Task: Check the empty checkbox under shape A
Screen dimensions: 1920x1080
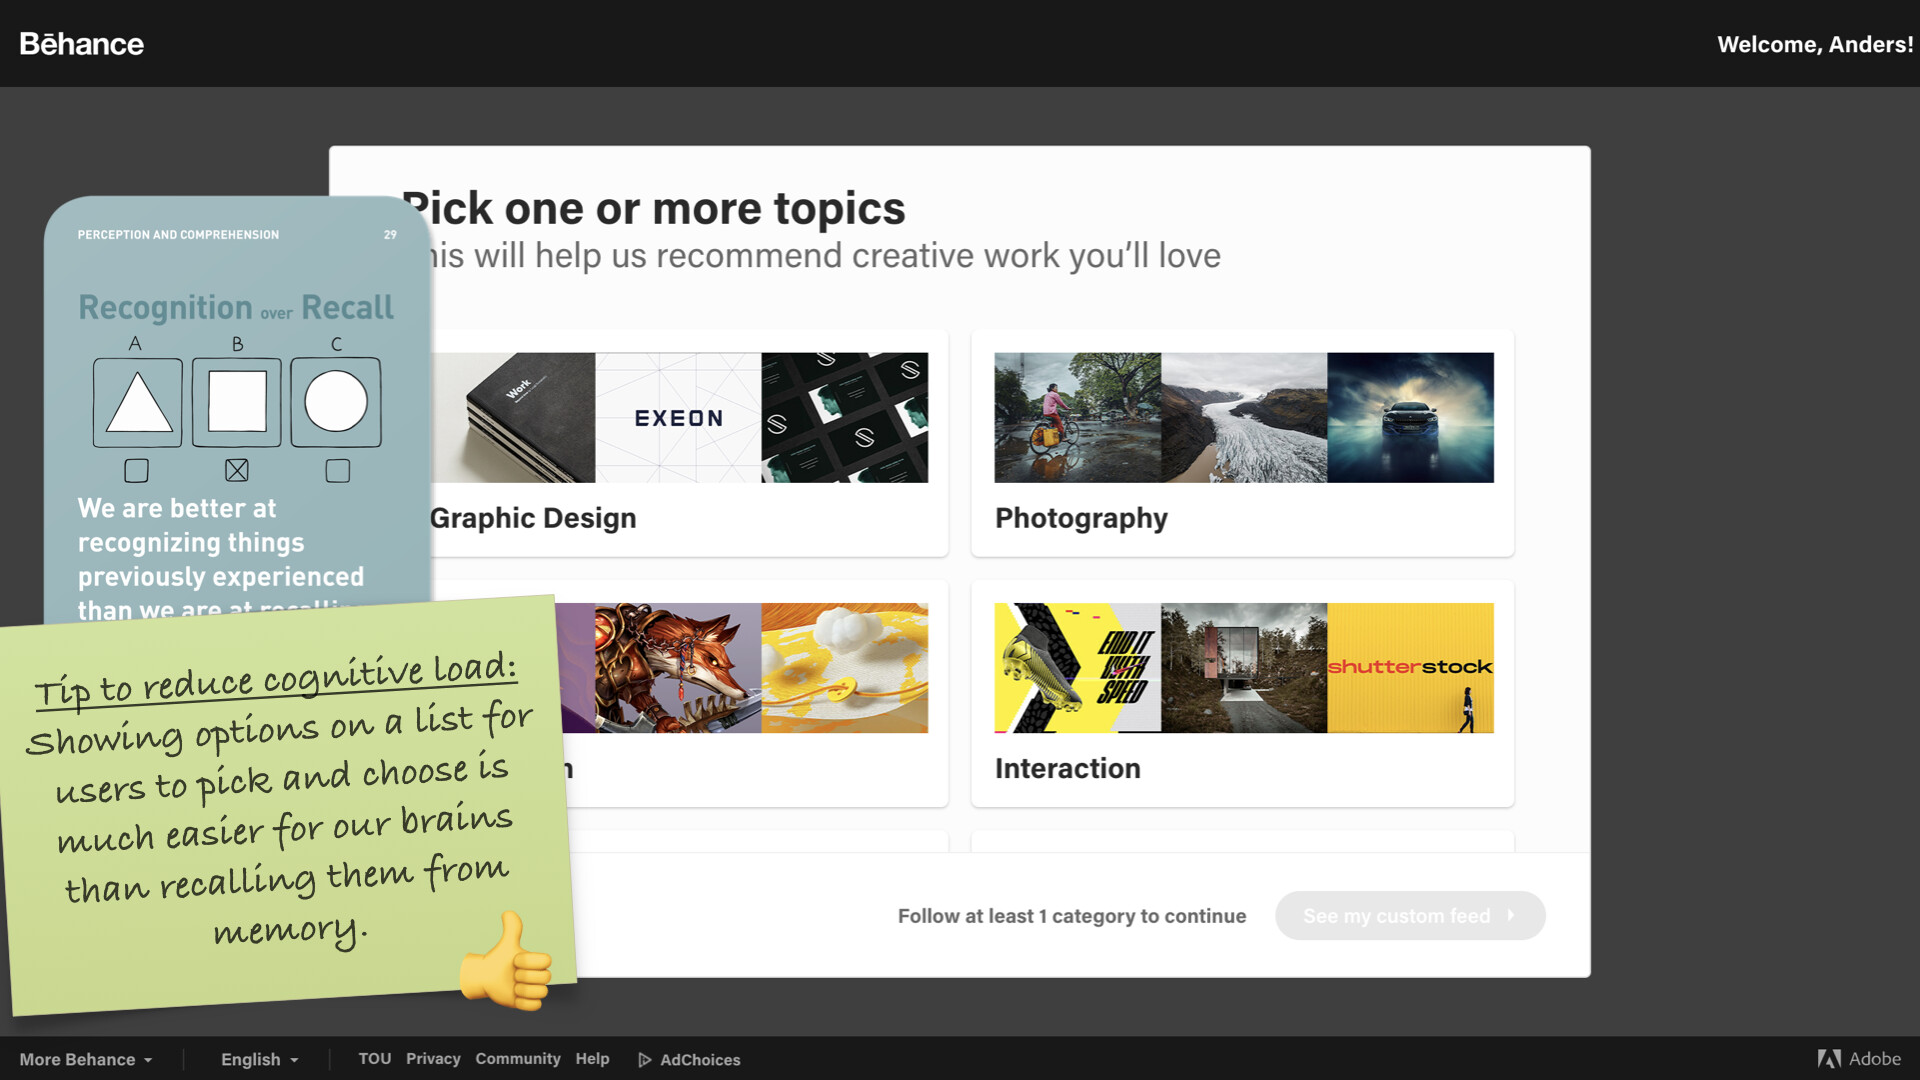Action: click(x=137, y=470)
